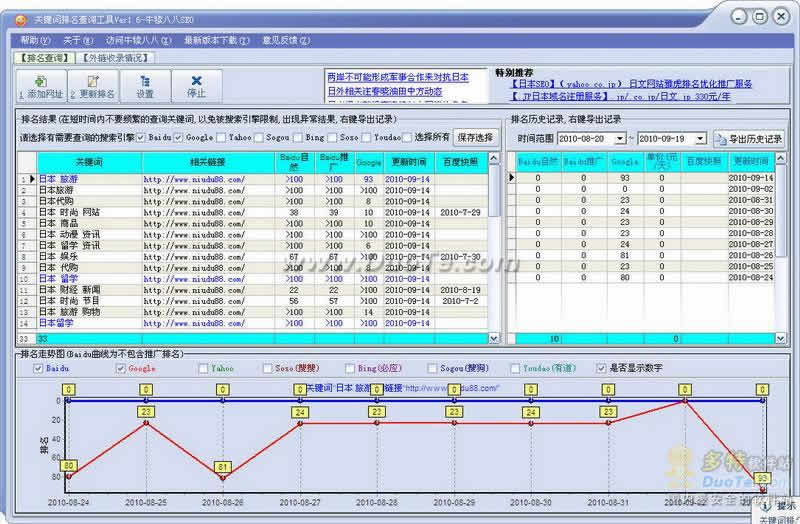Image resolution: width=800 pixels, height=524 pixels.
Task: Toggle Google curve checkbox in trend chart
Action: [x=121, y=368]
